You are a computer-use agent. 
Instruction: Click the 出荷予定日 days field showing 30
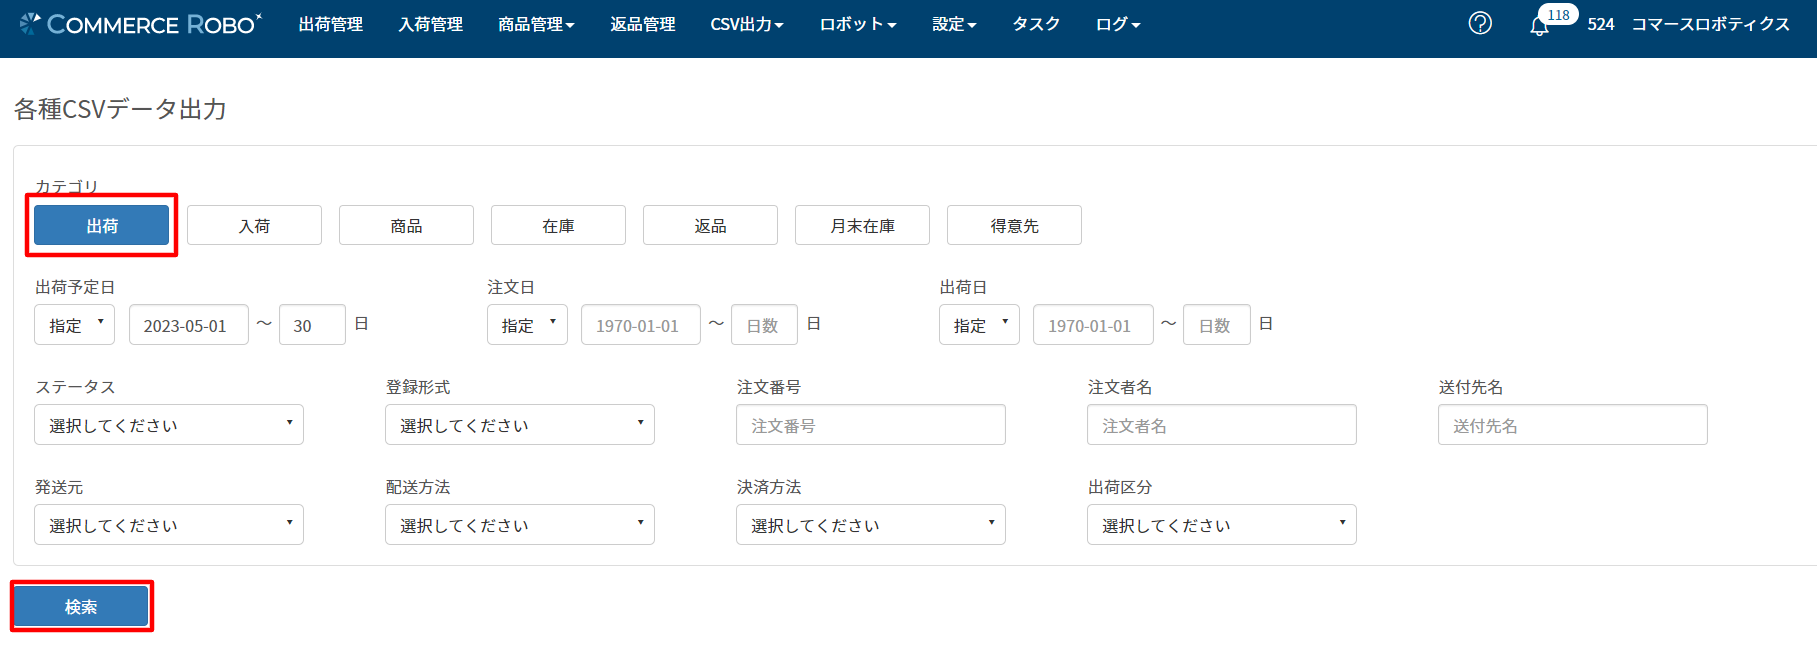(312, 325)
